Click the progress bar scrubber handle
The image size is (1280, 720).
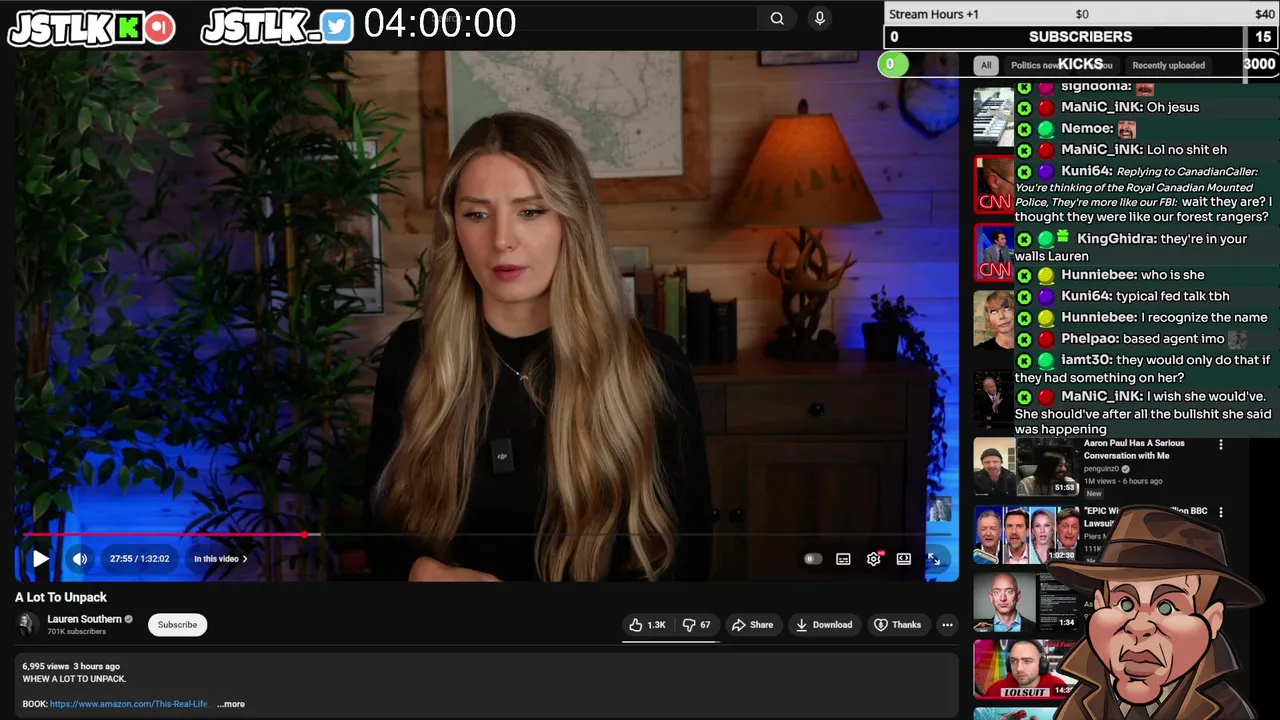(x=305, y=535)
